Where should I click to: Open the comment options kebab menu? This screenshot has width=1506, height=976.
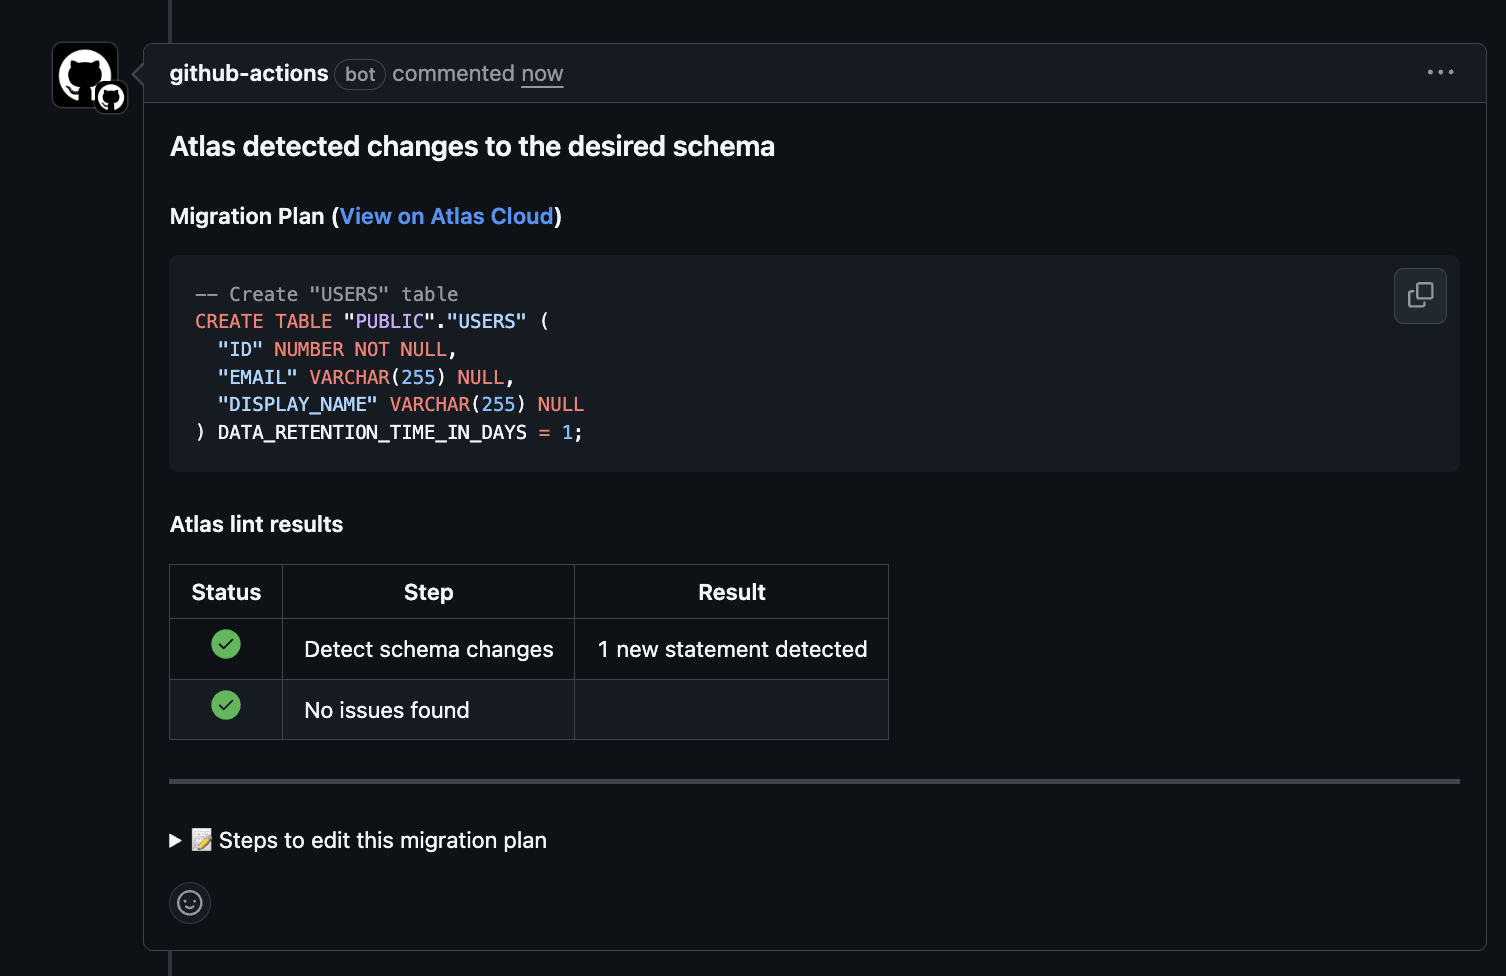1440,72
